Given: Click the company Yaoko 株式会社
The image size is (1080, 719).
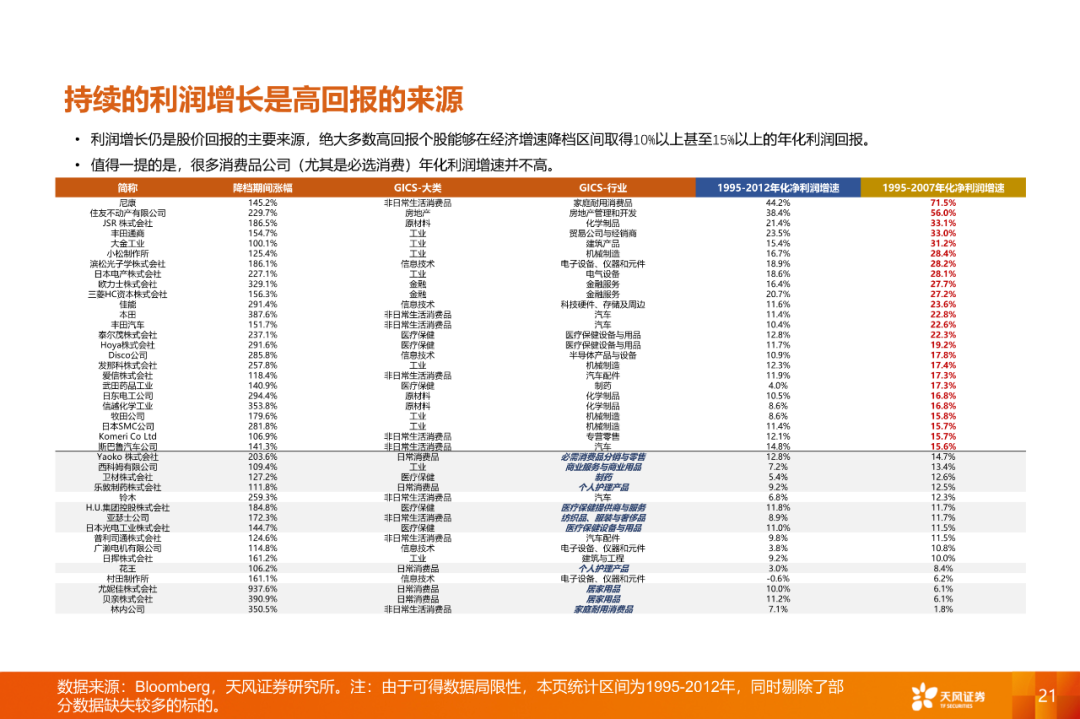Looking at the screenshot, I should coord(127,457).
